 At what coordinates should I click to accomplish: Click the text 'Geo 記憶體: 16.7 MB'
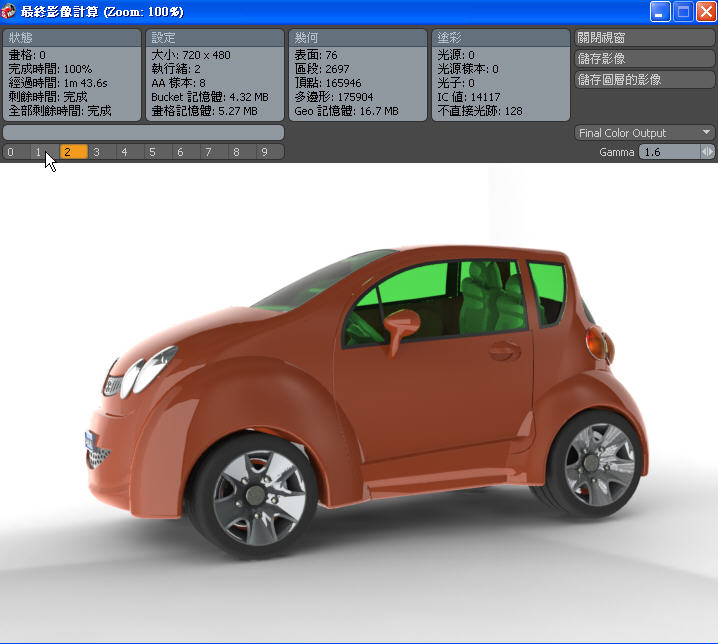(x=346, y=111)
